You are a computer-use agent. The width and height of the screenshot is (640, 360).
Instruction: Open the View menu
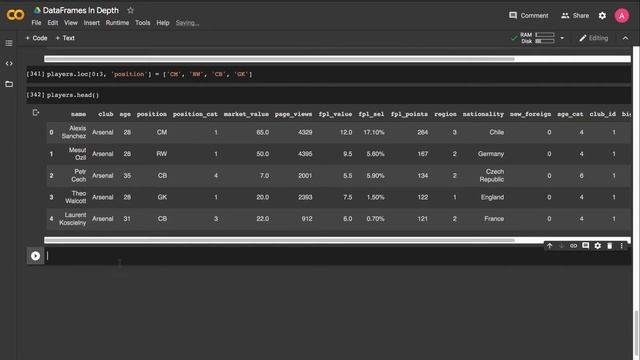click(x=71, y=23)
